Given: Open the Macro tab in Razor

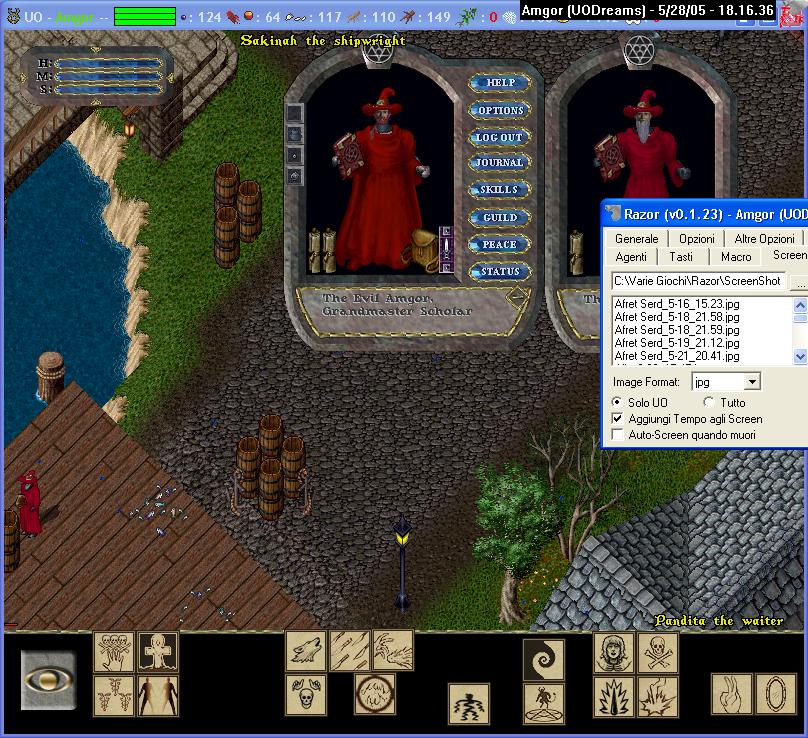Looking at the screenshot, I should pyautogui.click(x=736, y=257).
